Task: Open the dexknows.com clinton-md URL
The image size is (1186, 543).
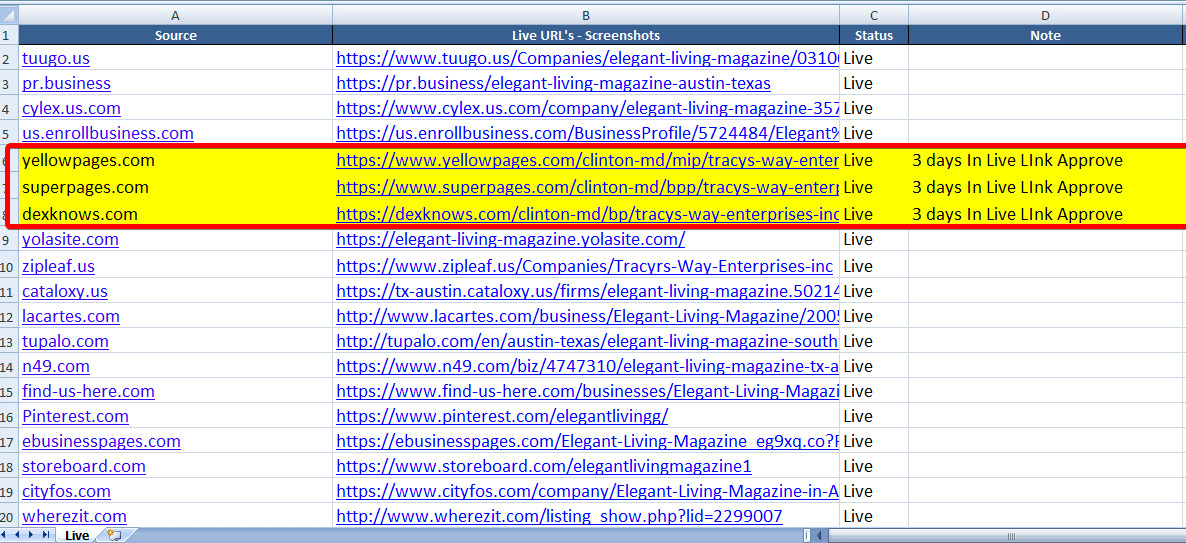Action: pyautogui.click(x=587, y=214)
